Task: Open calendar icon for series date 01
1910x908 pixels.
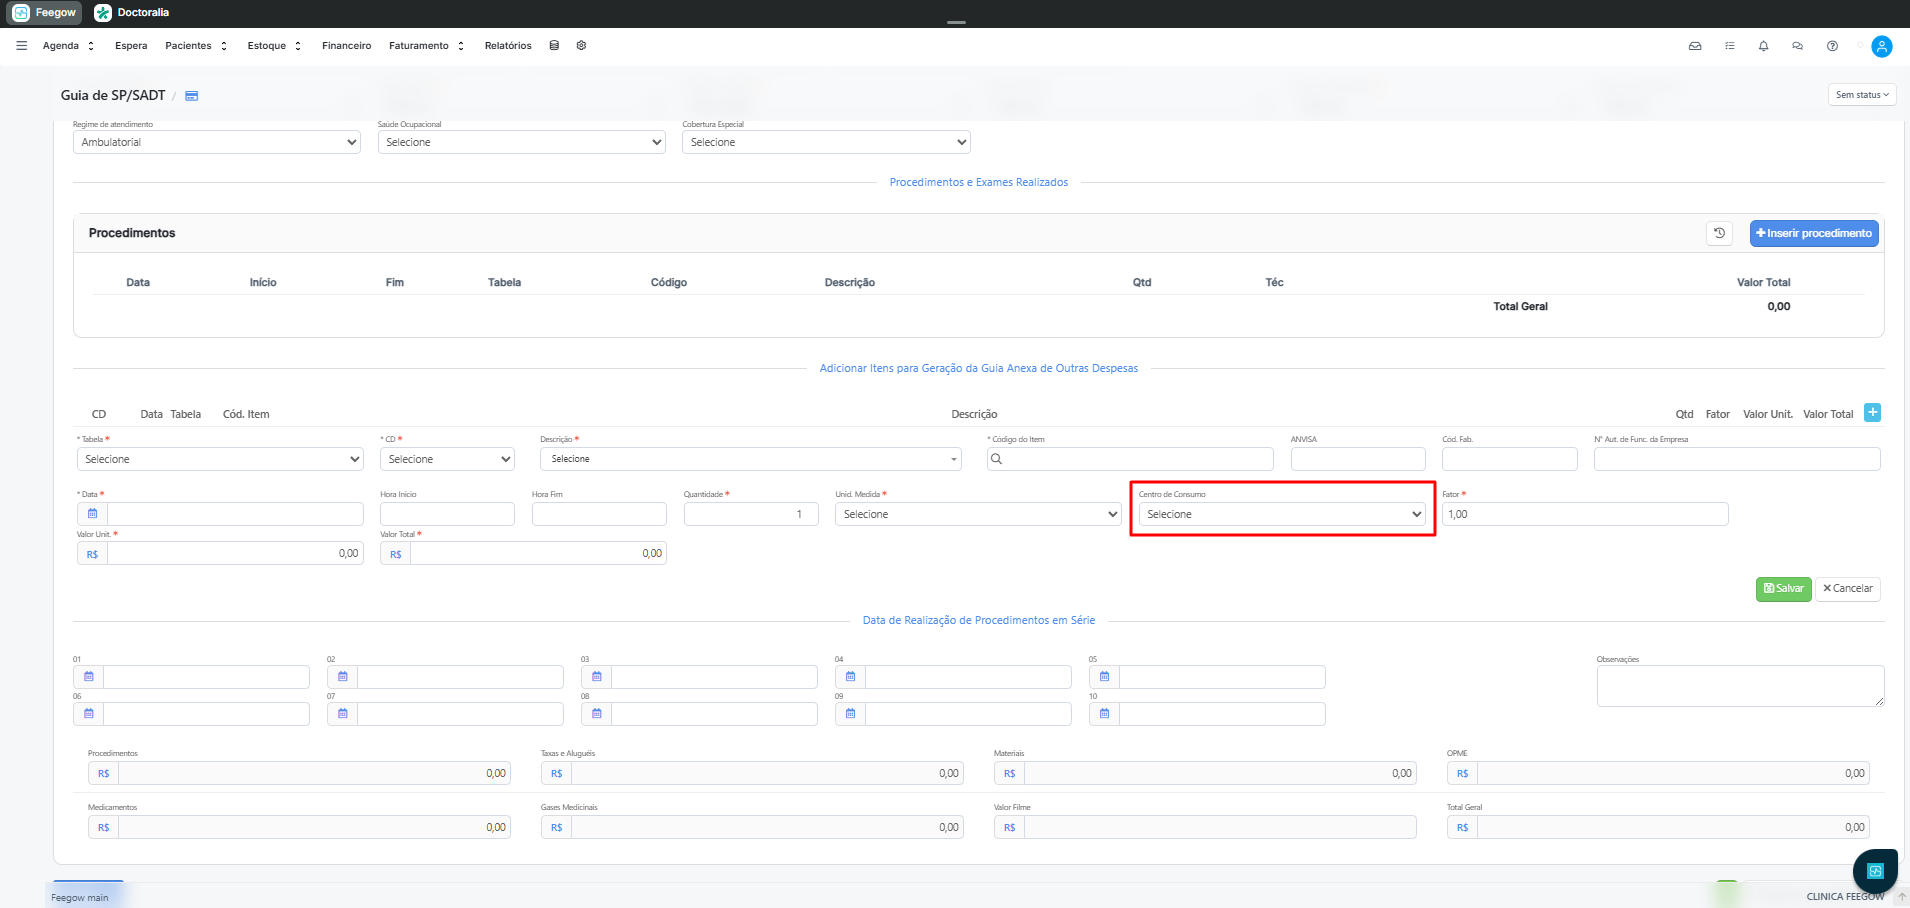Action: pyautogui.click(x=88, y=677)
